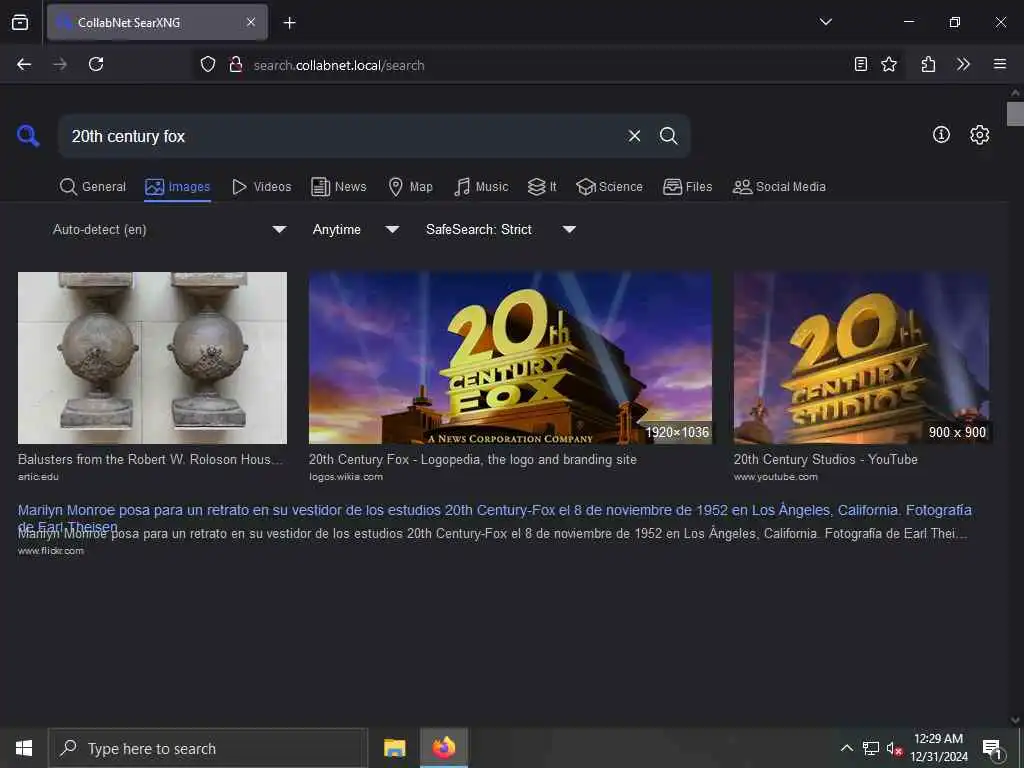
Task: Change the SafeSearch: Strict dropdown
Action: tap(500, 229)
